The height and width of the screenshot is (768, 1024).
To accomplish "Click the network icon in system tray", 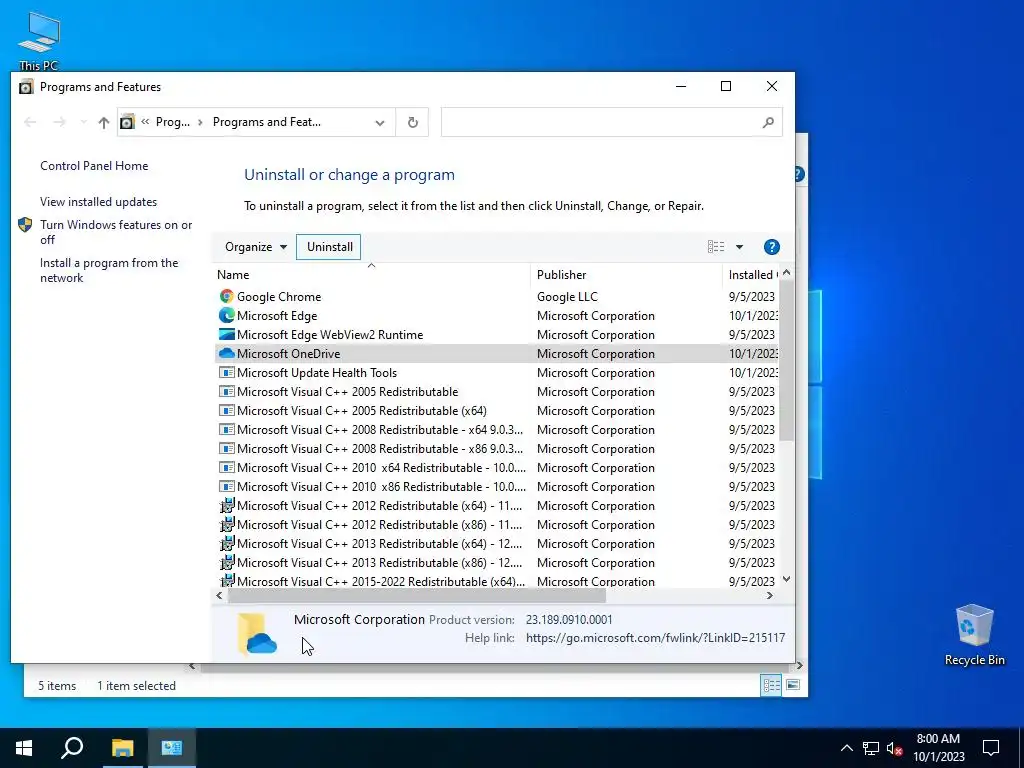I will pos(871,748).
